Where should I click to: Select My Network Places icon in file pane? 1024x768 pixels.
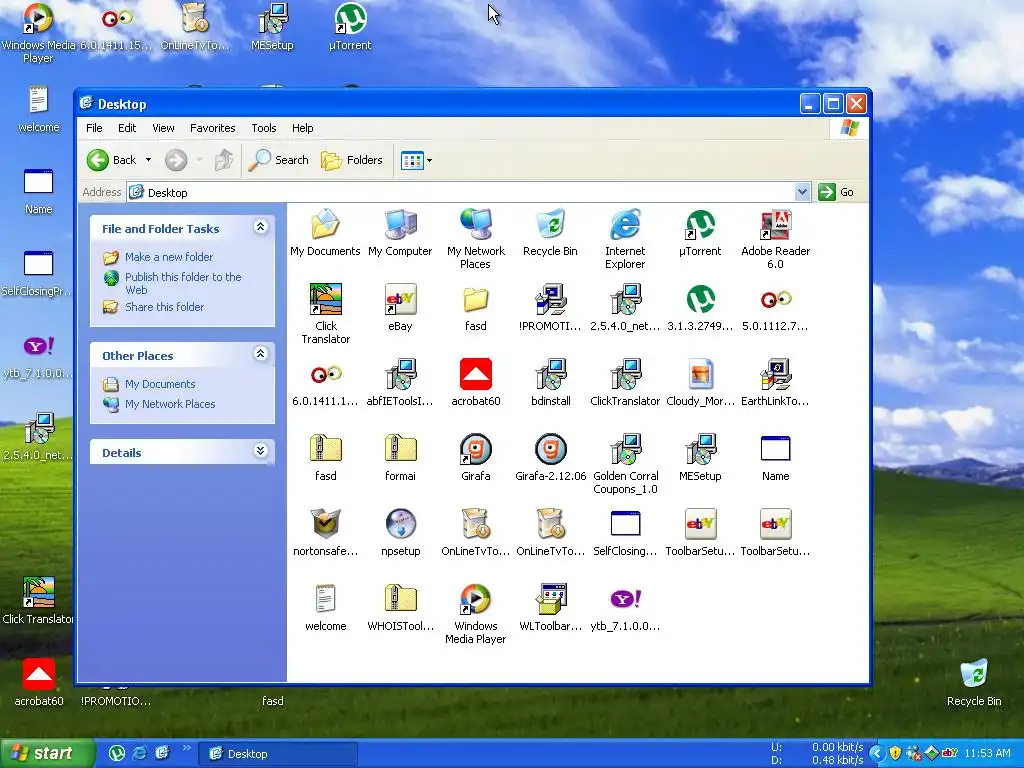click(x=475, y=225)
